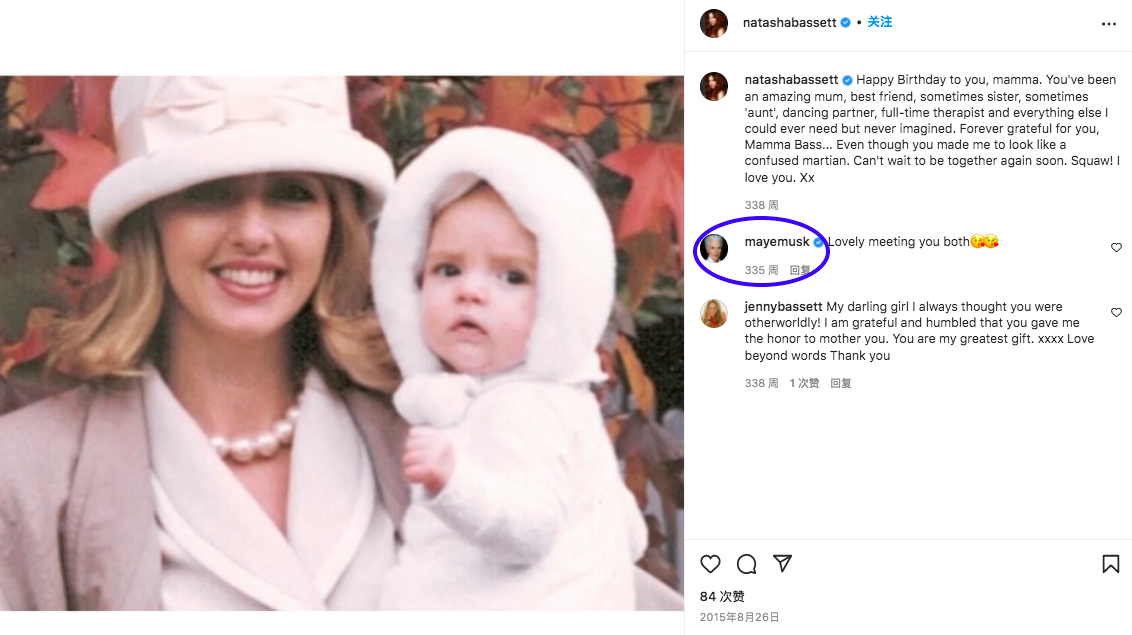Like jennybassett's comment with the small heart
The height and width of the screenshot is (635, 1132).
click(1116, 313)
